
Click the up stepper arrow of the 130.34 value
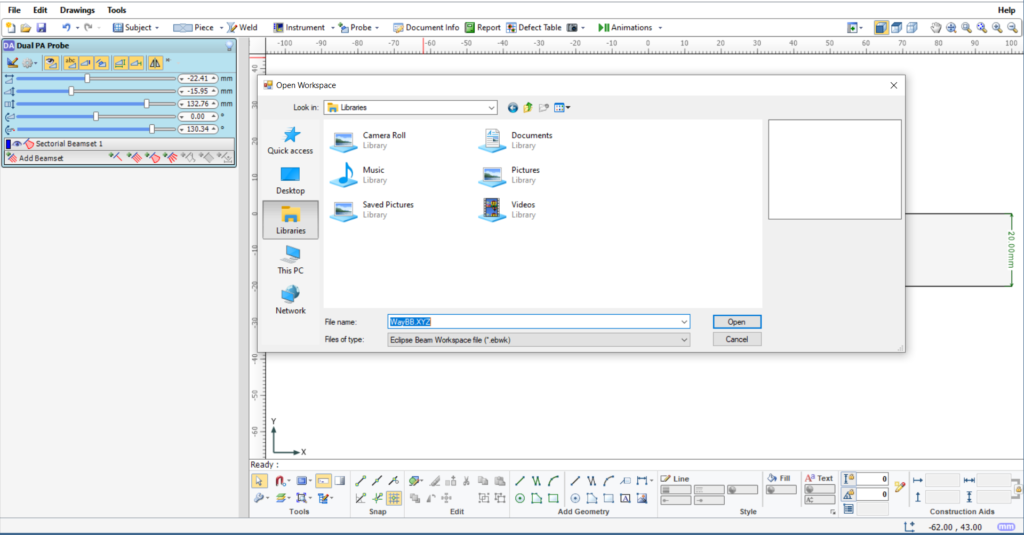214,129
